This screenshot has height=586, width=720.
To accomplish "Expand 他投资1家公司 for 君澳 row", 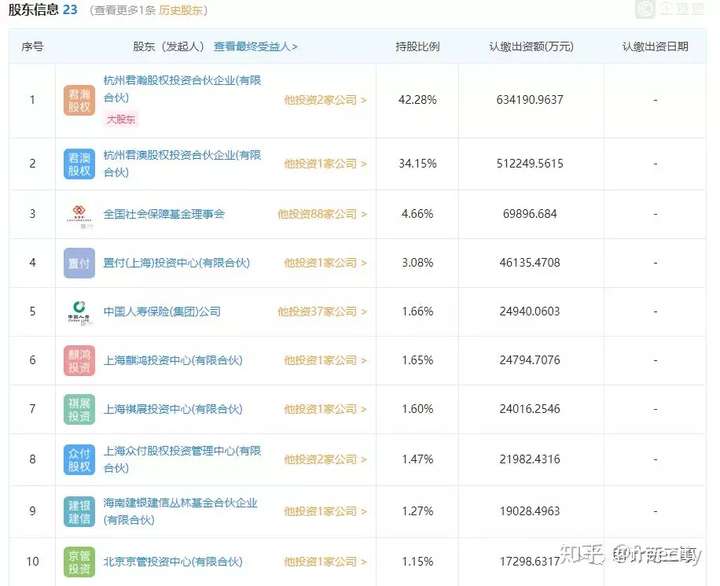I will pyautogui.click(x=325, y=163).
